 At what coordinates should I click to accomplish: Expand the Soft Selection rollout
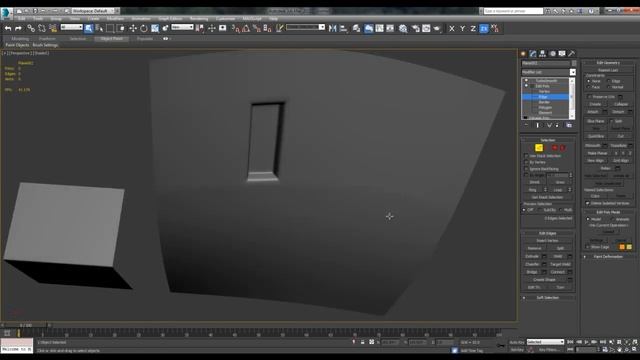(548, 298)
